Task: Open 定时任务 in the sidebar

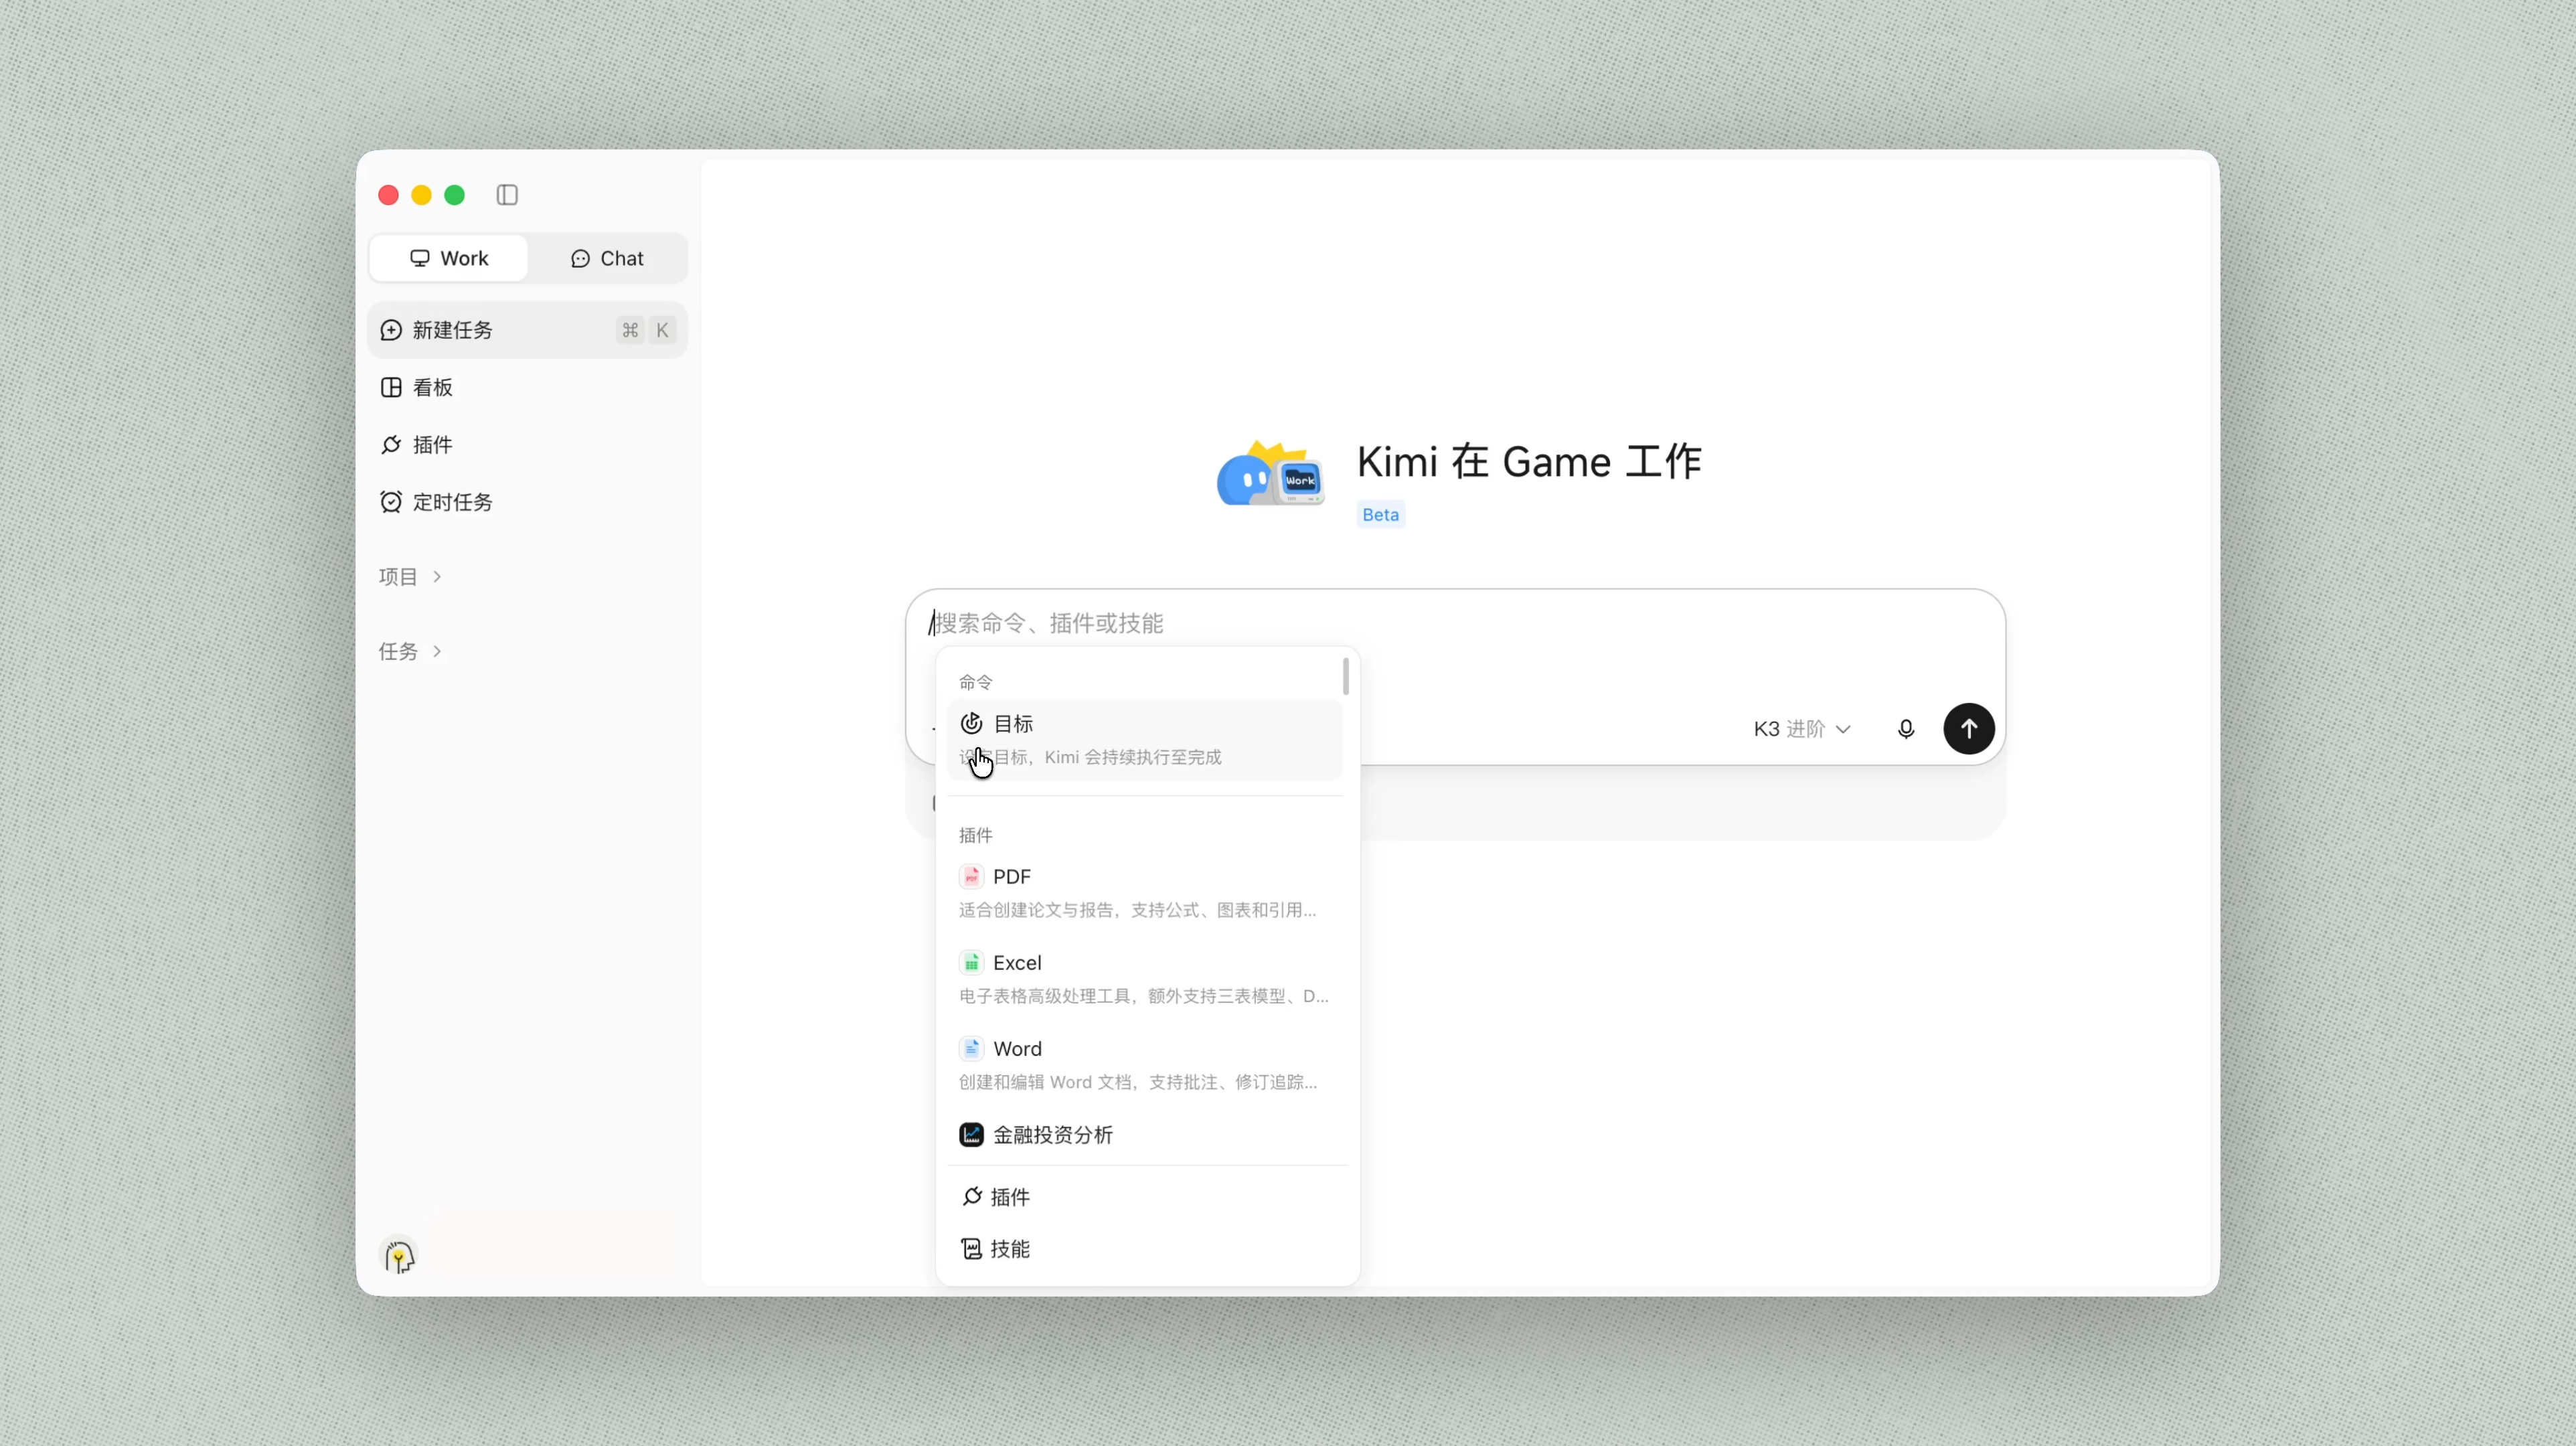Action: (x=528, y=501)
